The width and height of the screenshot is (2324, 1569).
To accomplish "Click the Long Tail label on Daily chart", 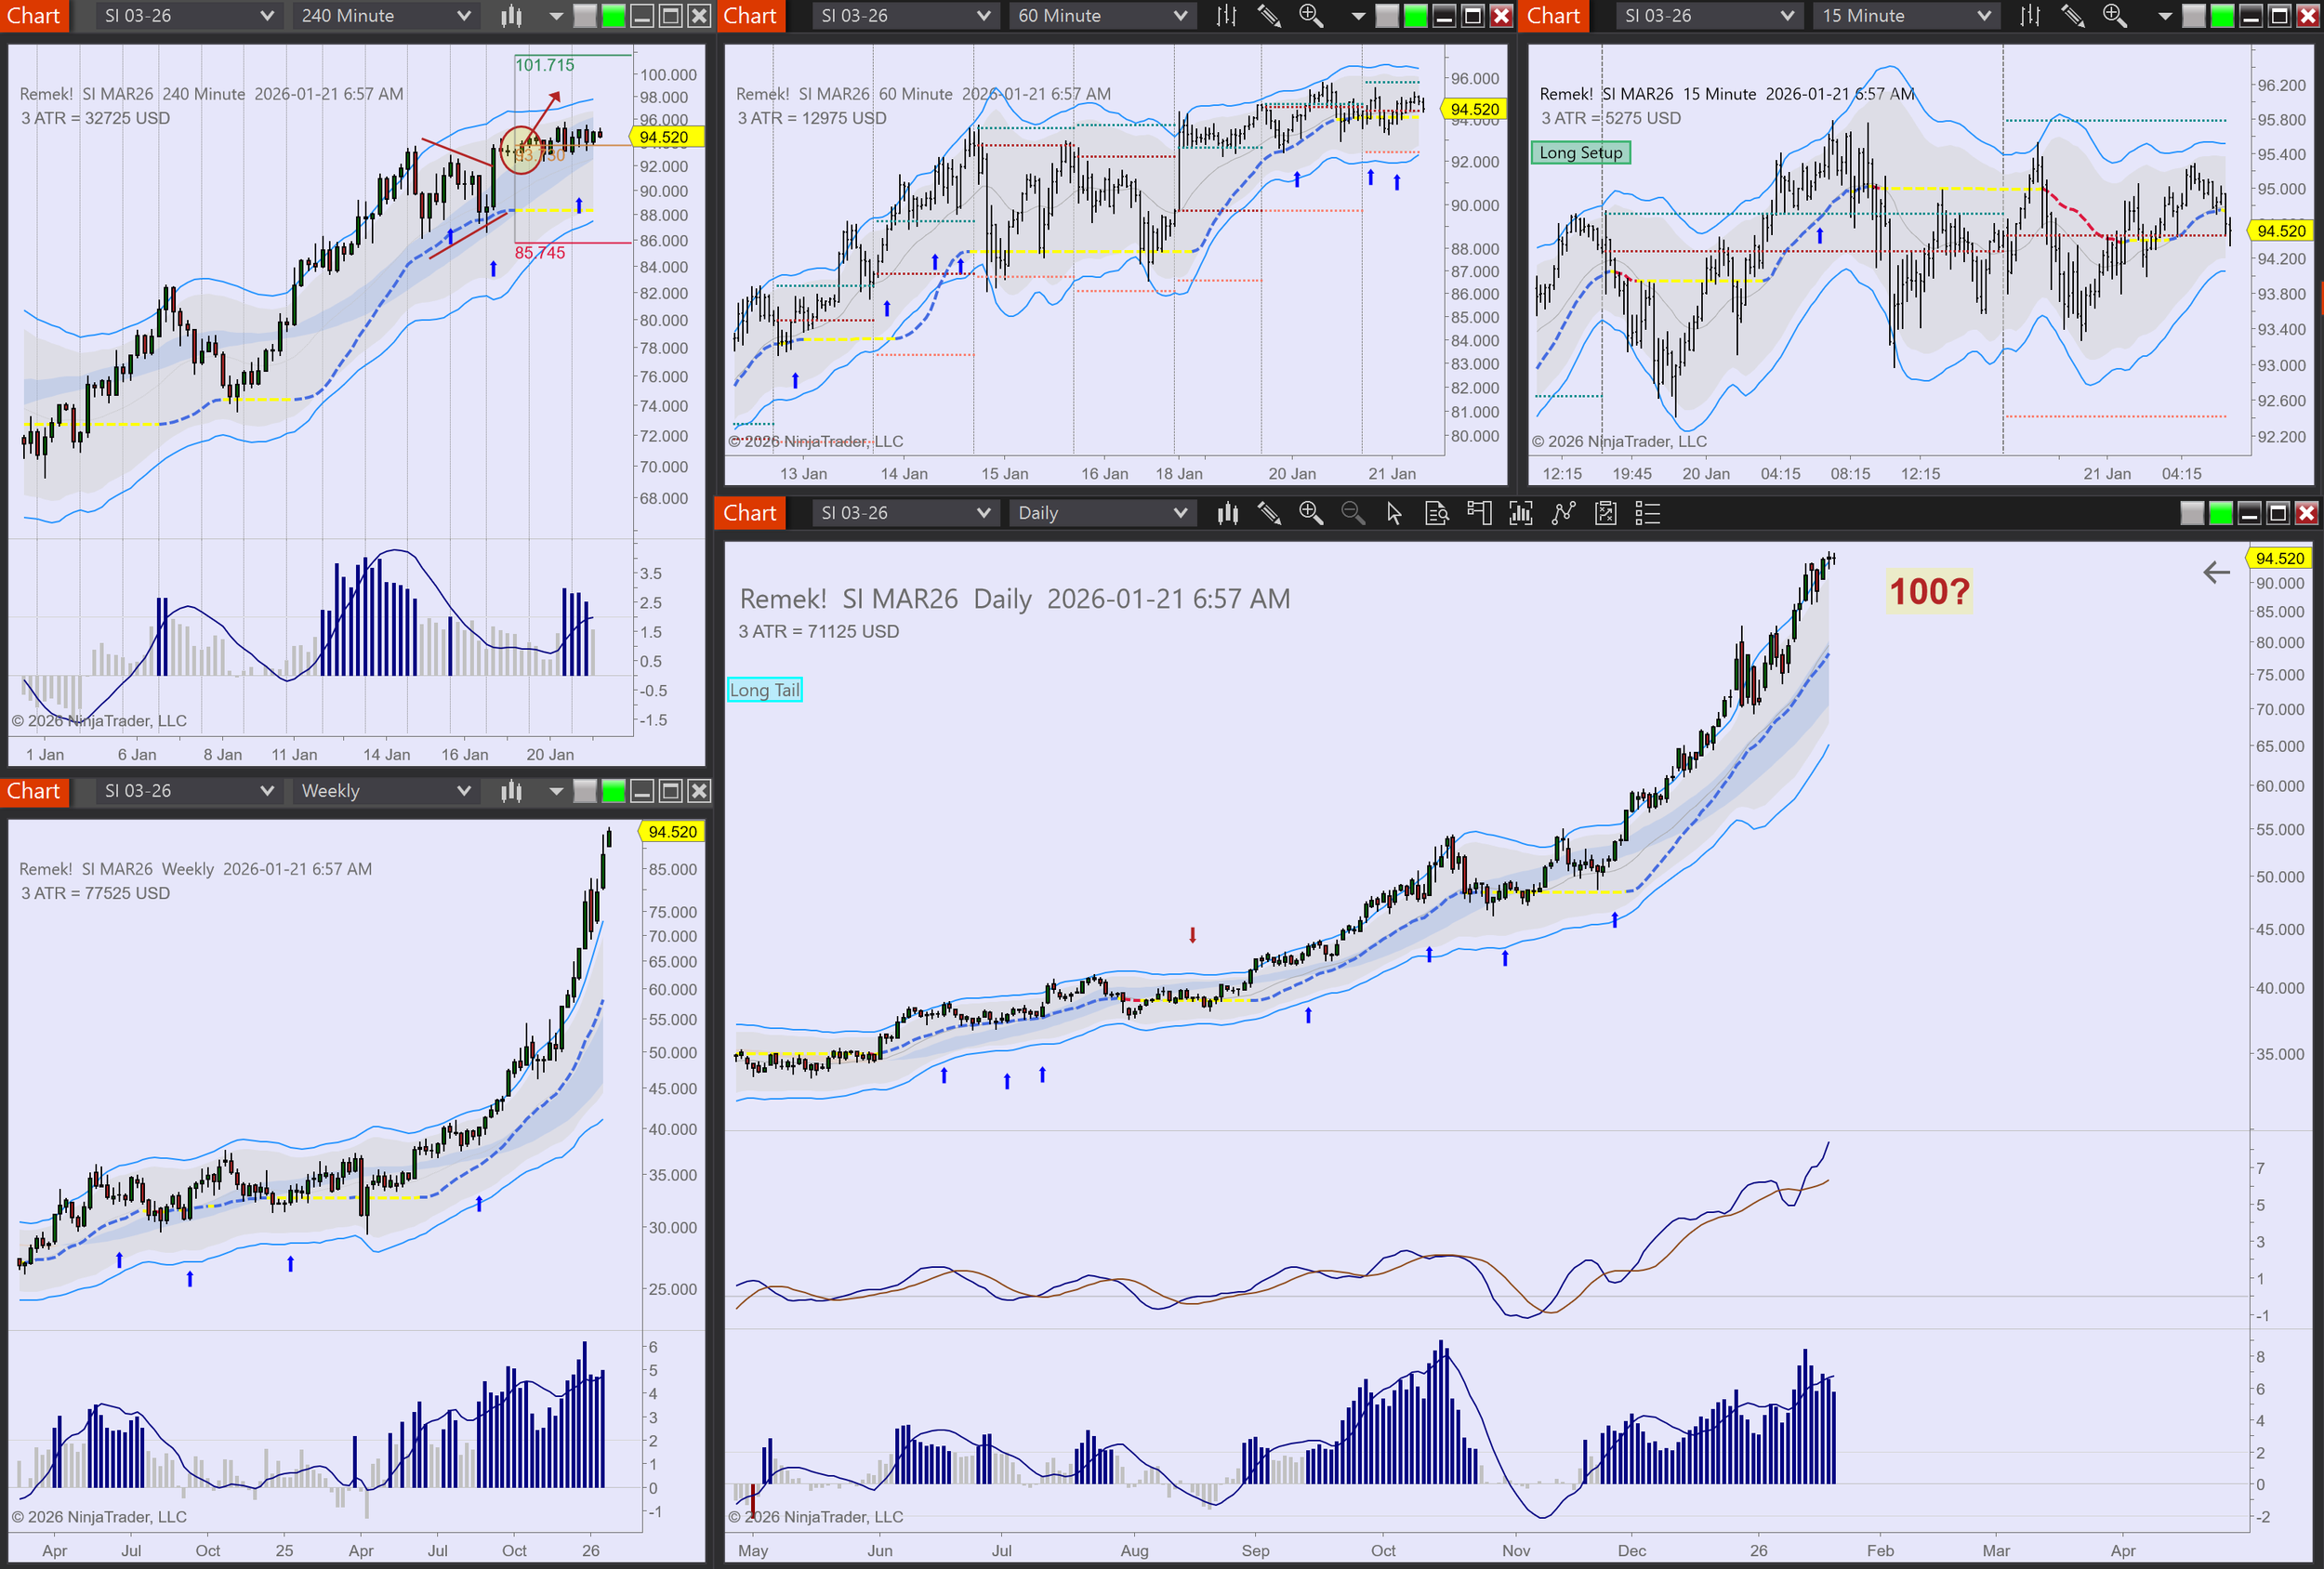I will 764,690.
